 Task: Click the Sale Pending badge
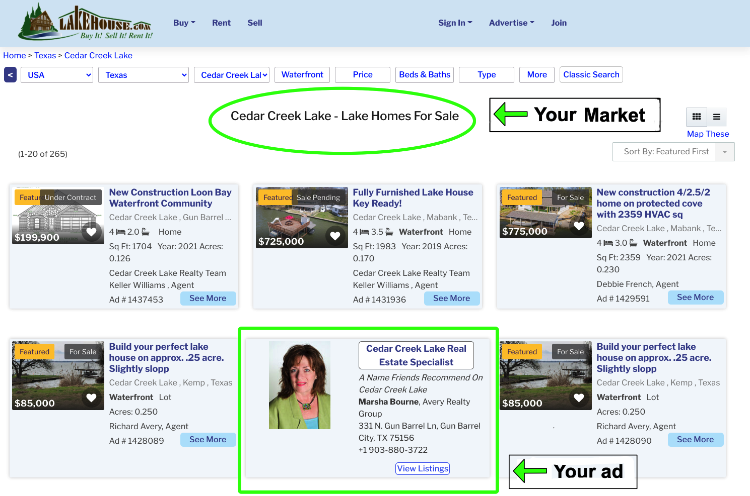click(x=318, y=197)
